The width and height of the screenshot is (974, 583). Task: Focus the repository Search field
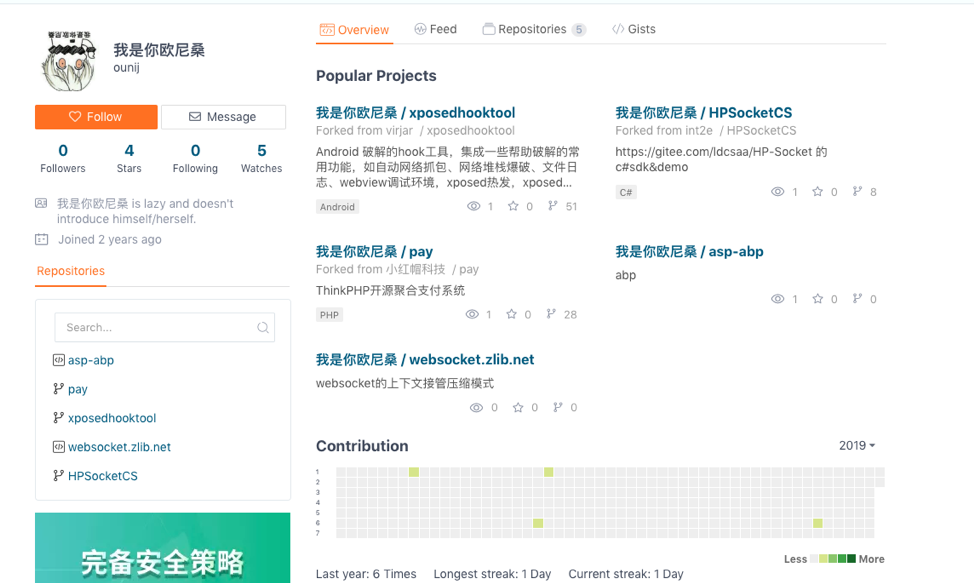pyautogui.click(x=165, y=327)
